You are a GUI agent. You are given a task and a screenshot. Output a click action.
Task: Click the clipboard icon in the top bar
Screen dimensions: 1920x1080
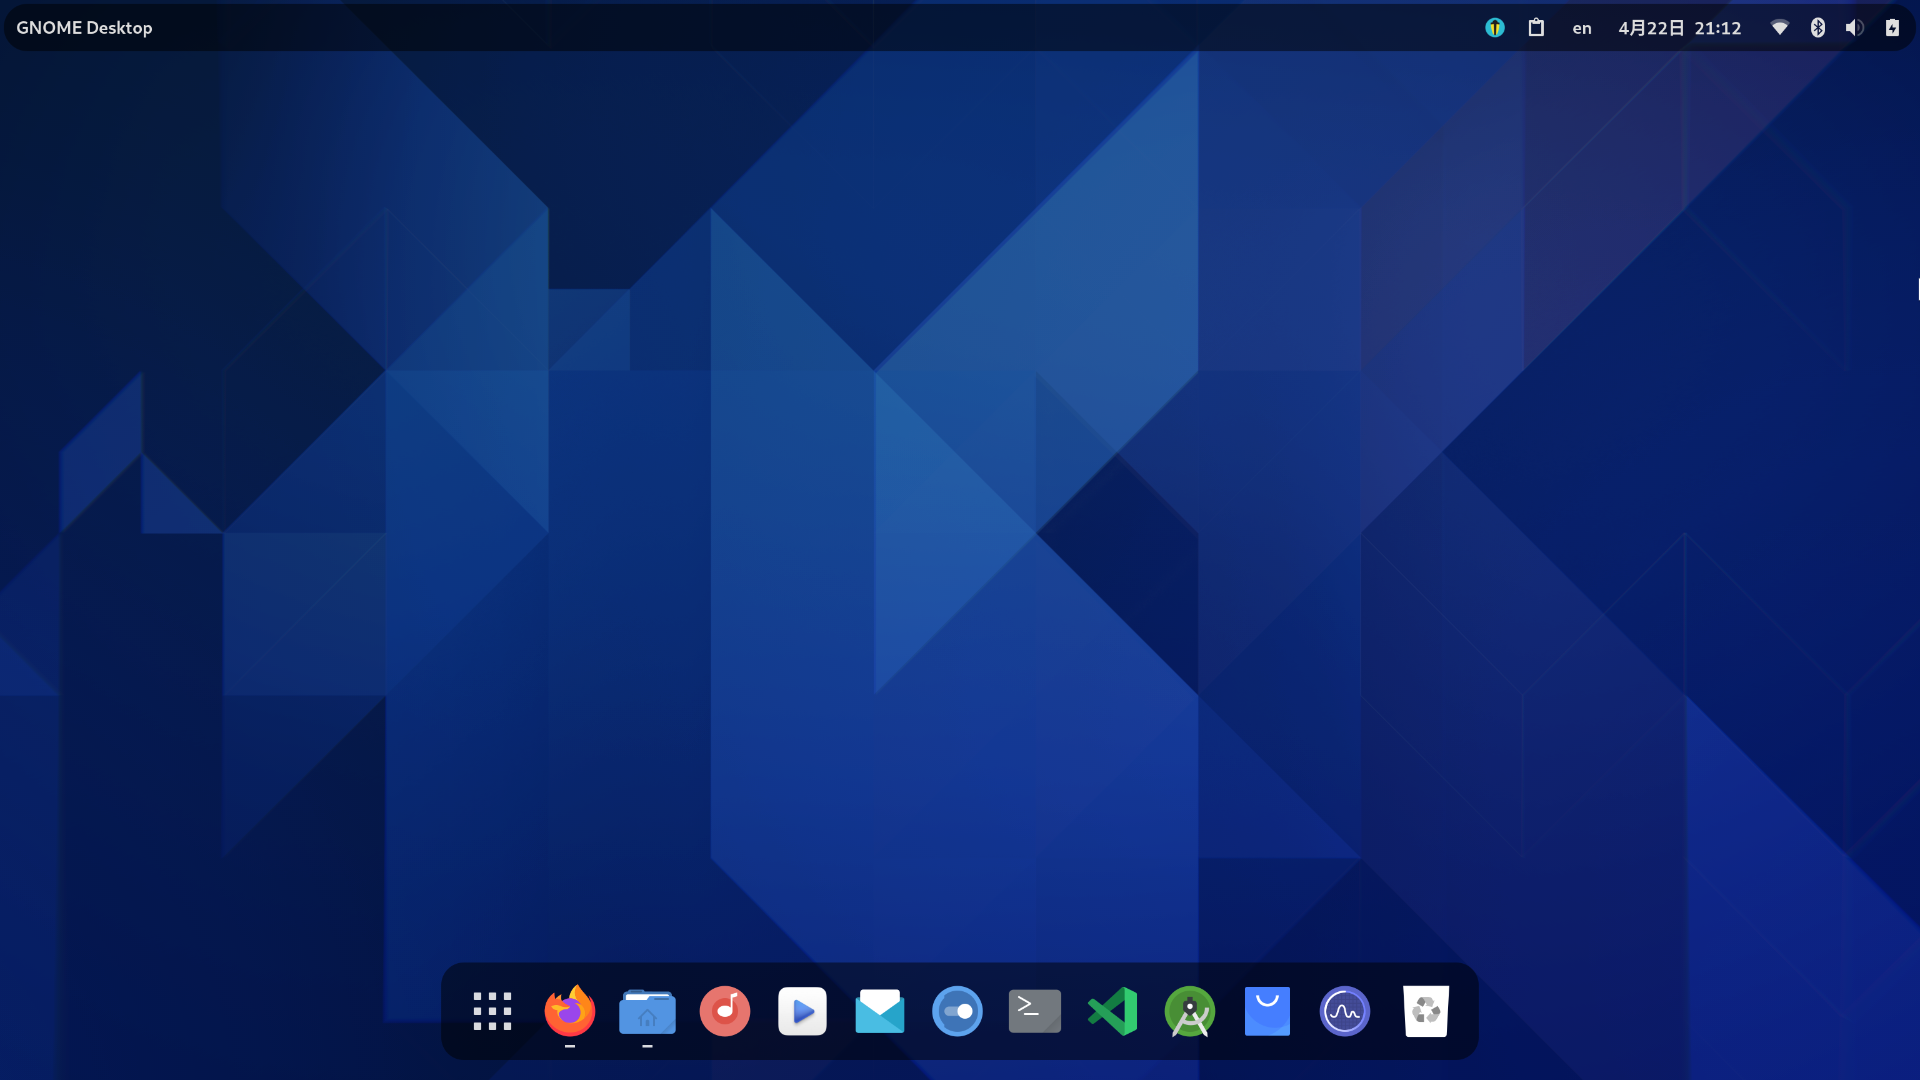(x=1537, y=27)
